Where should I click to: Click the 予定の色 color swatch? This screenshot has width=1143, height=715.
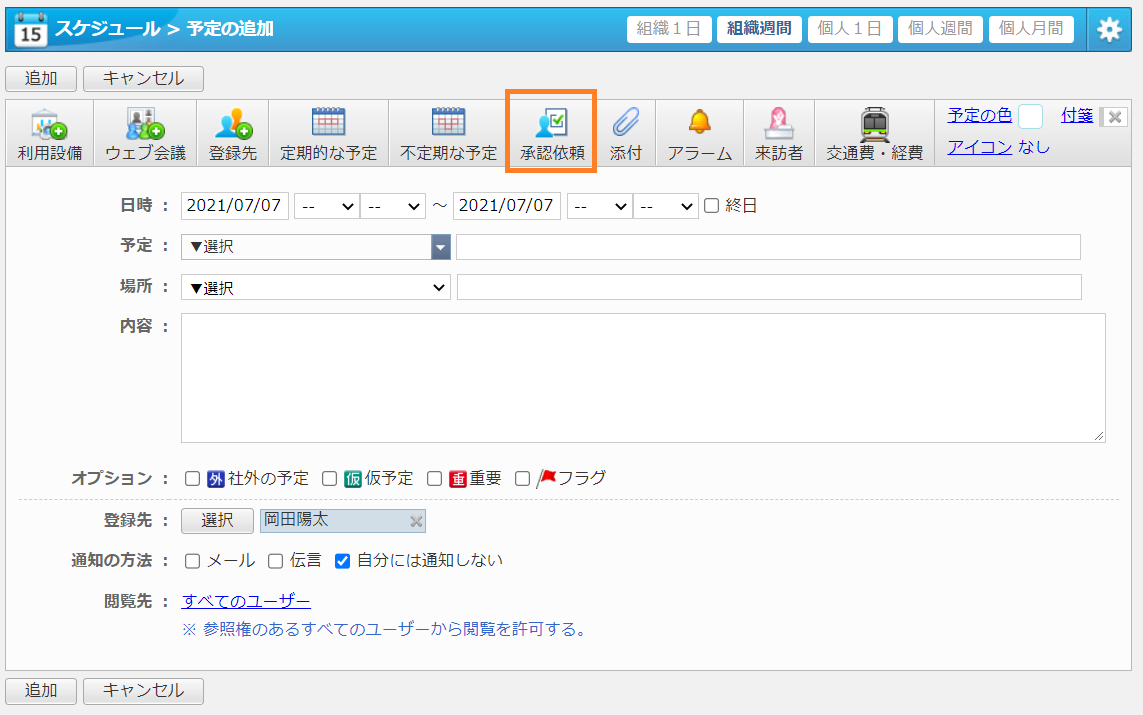click(x=1030, y=116)
